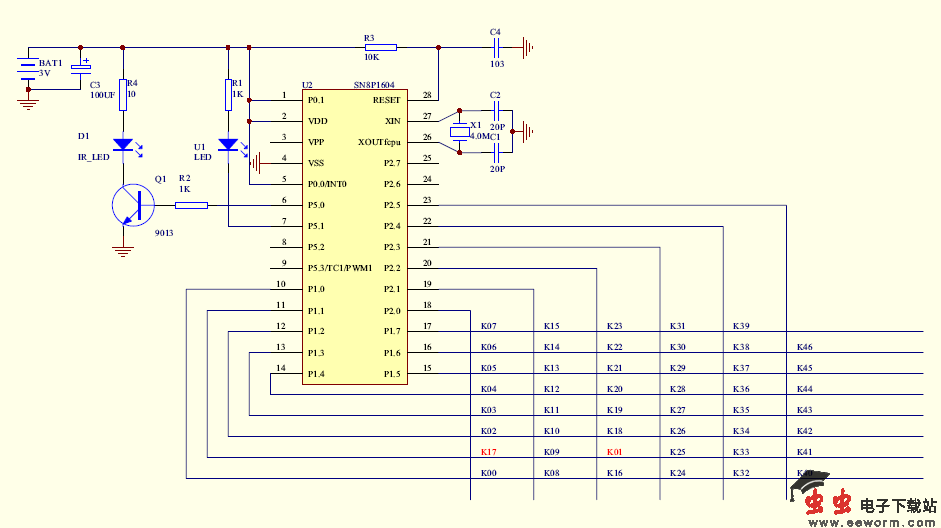Open the www.eeworm.com watermark link
Screen dimensions: 941x528
click(871, 521)
